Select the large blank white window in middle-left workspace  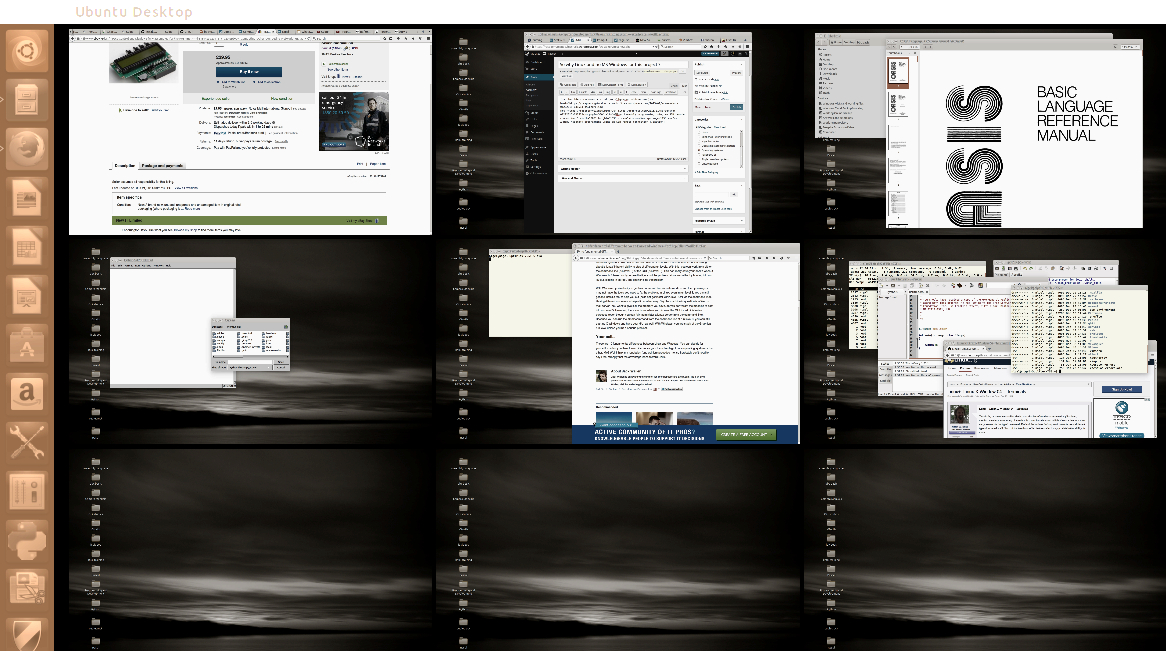click(x=160, y=320)
